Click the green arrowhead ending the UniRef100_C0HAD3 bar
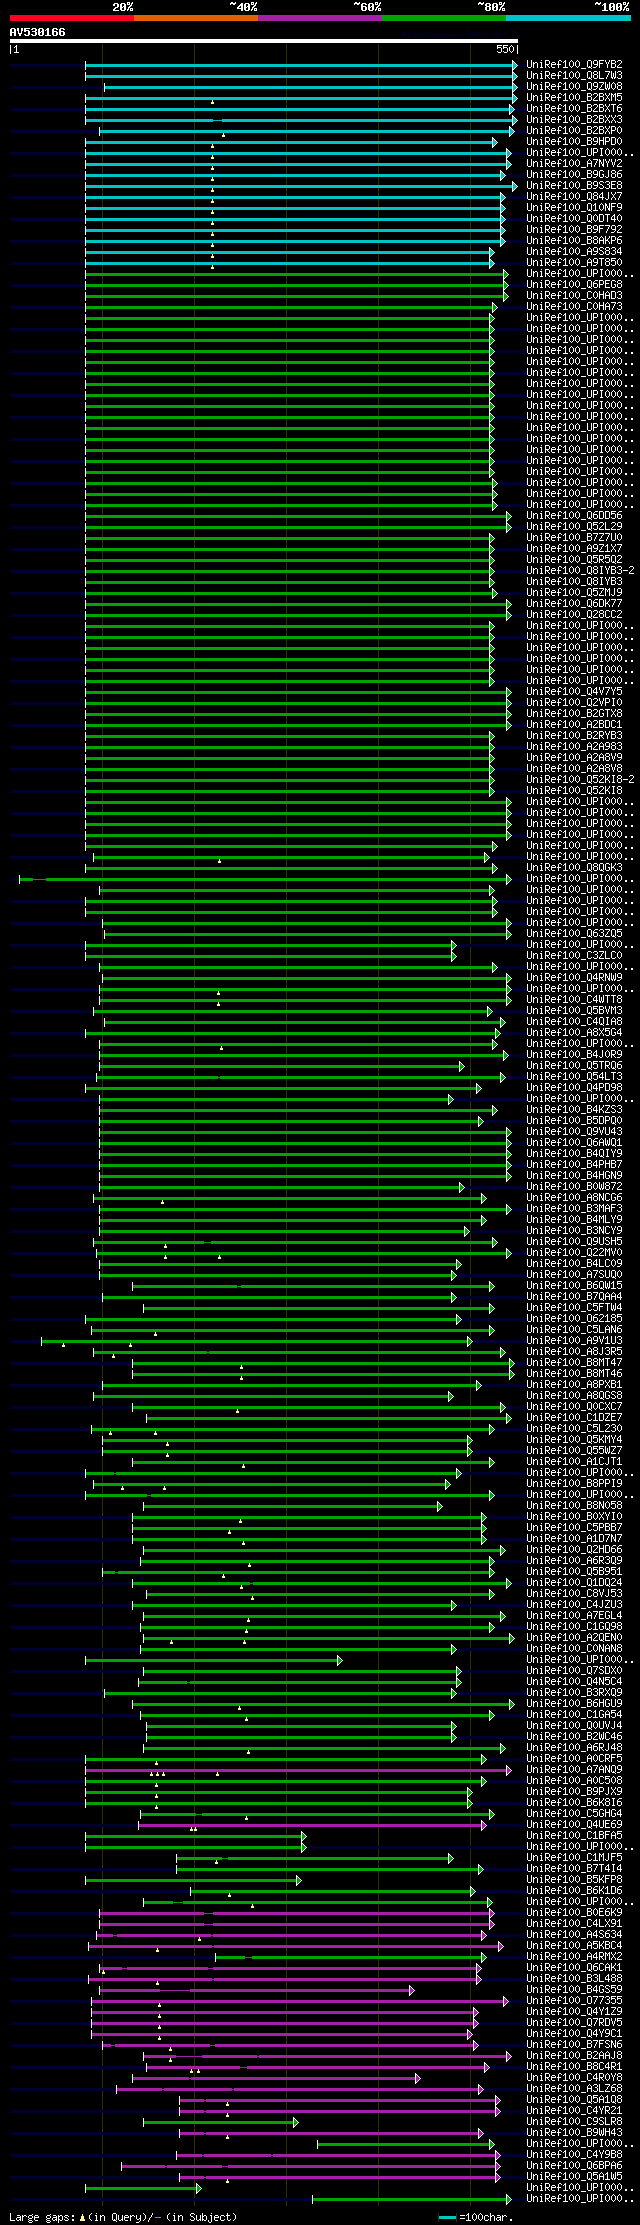Viewport: 640px width, 2225px height. click(x=506, y=295)
